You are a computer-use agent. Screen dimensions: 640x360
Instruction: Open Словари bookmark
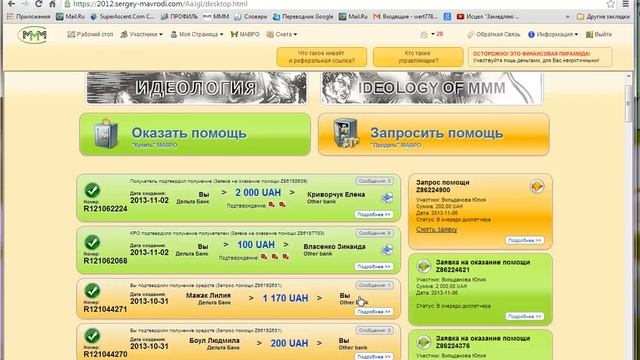click(x=251, y=17)
